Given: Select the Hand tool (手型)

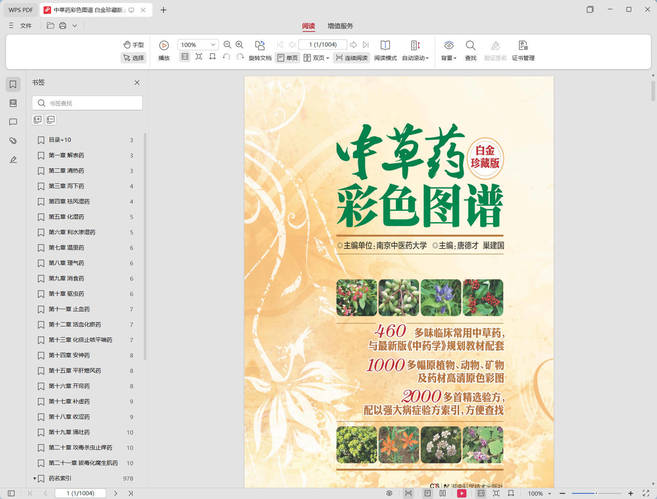Looking at the screenshot, I should click(x=132, y=45).
